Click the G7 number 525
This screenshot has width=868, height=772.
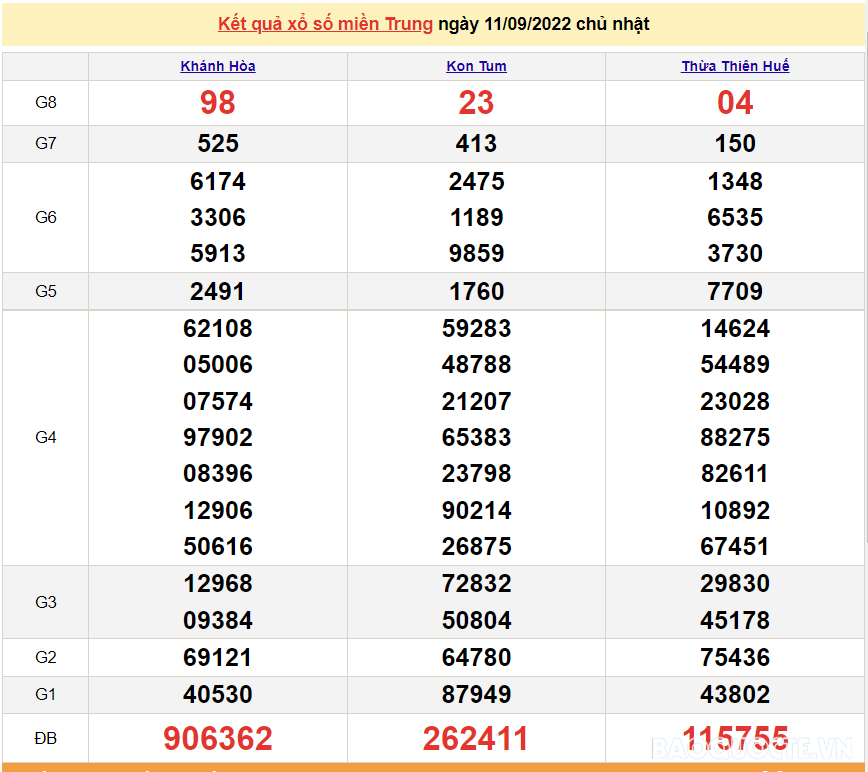[x=218, y=144]
